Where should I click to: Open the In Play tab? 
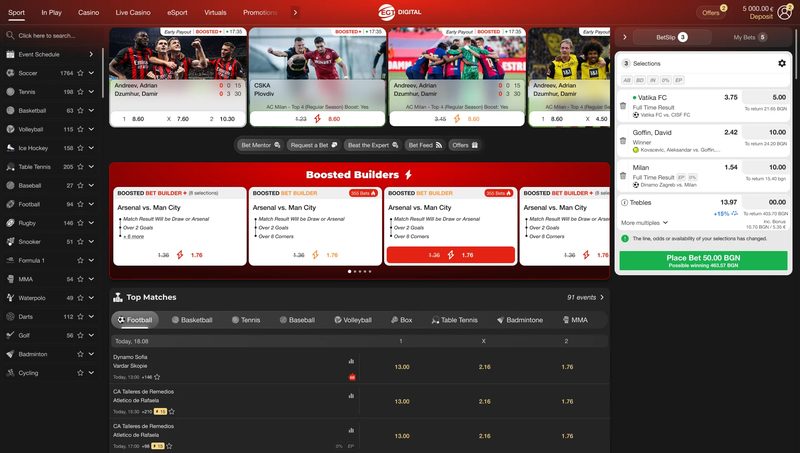click(x=52, y=12)
